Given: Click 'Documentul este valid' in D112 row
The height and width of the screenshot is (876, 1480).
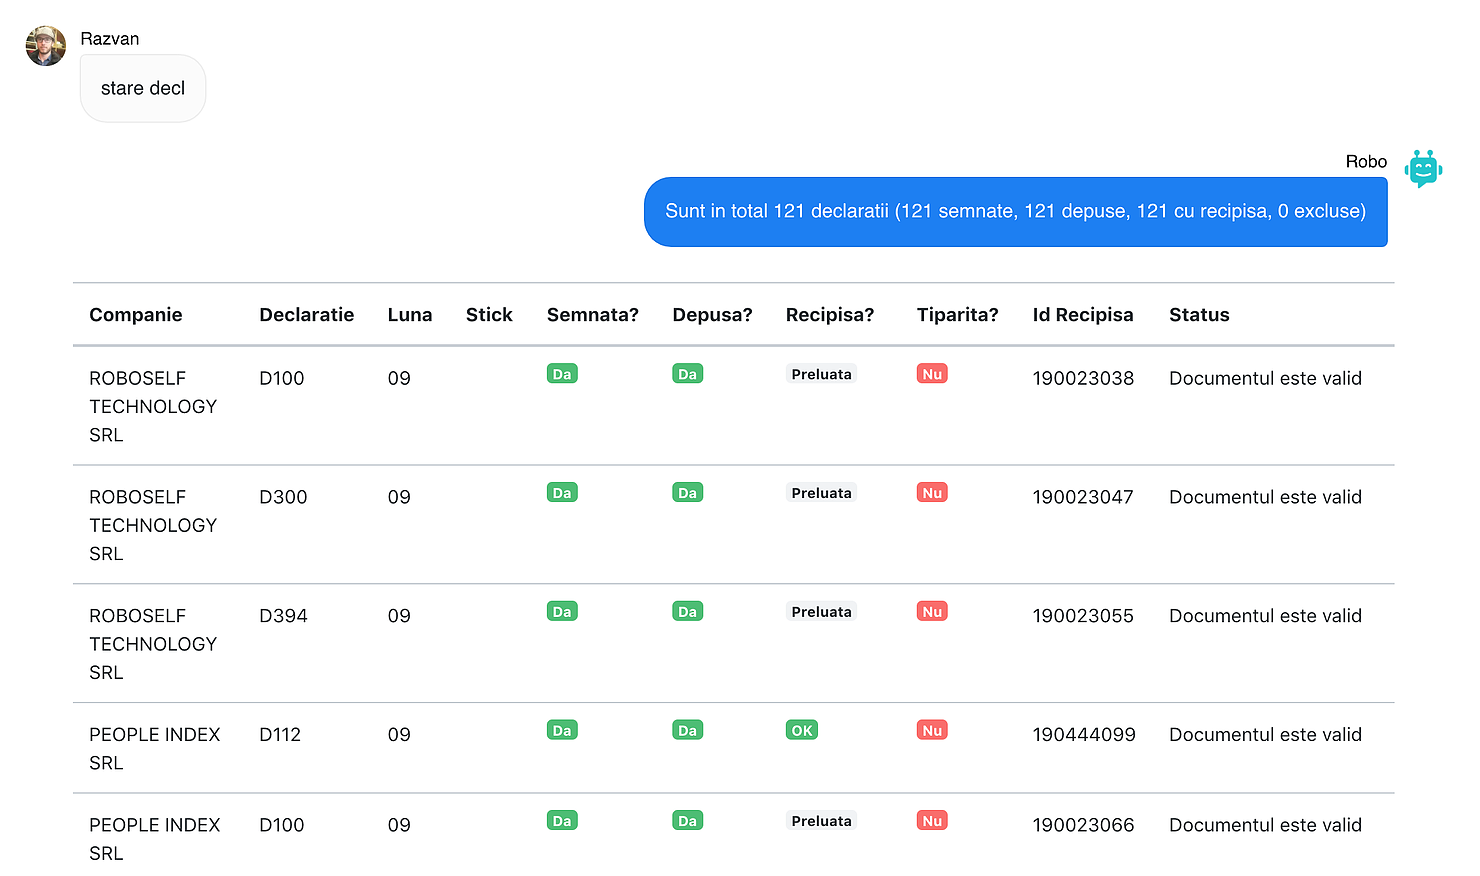Looking at the screenshot, I should point(1265,735).
